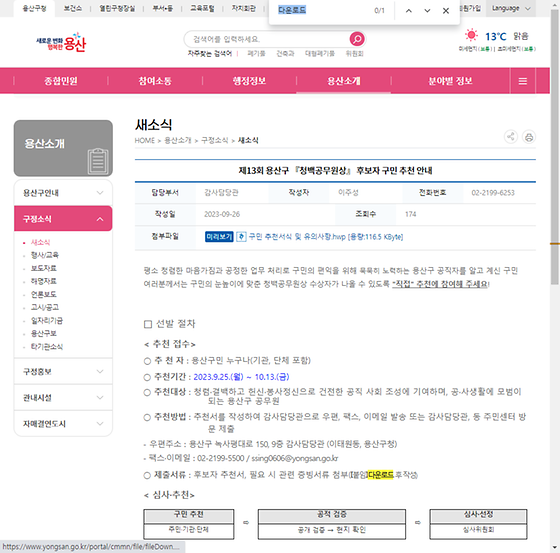
Task: Click the phone number 02-2199-6253
Action: [x=493, y=193]
